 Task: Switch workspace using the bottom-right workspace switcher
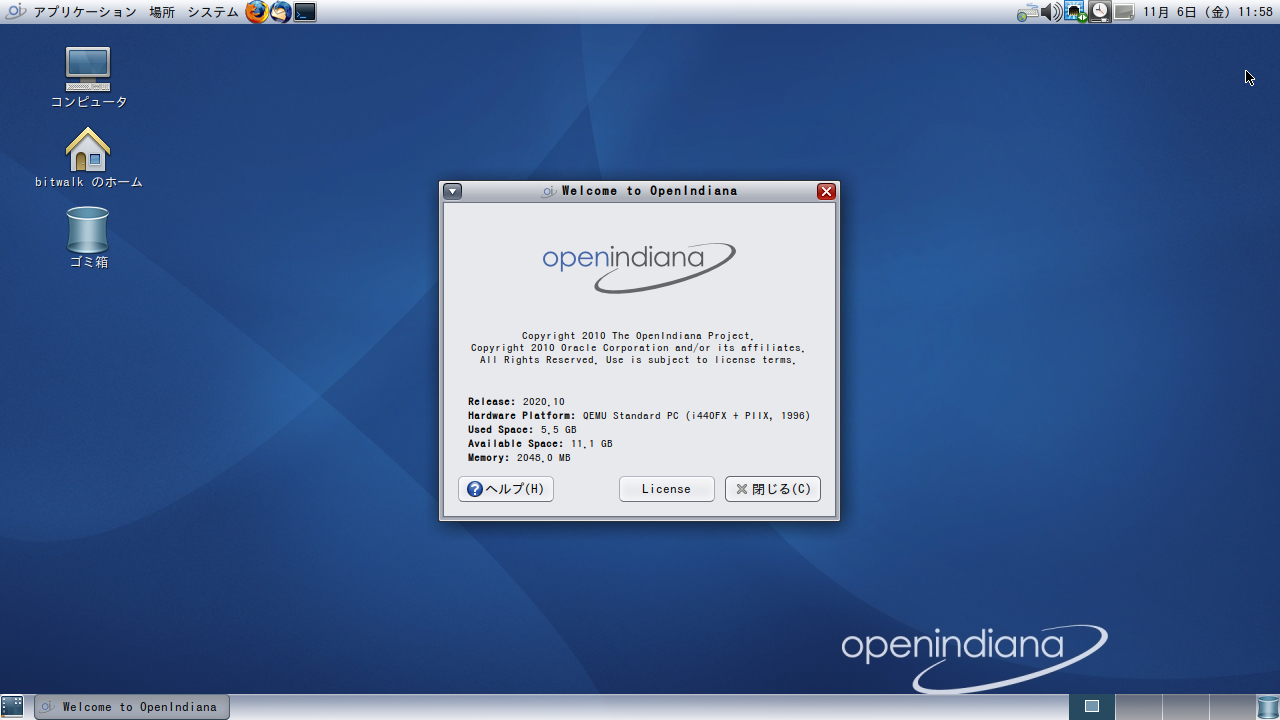point(1138,706)
